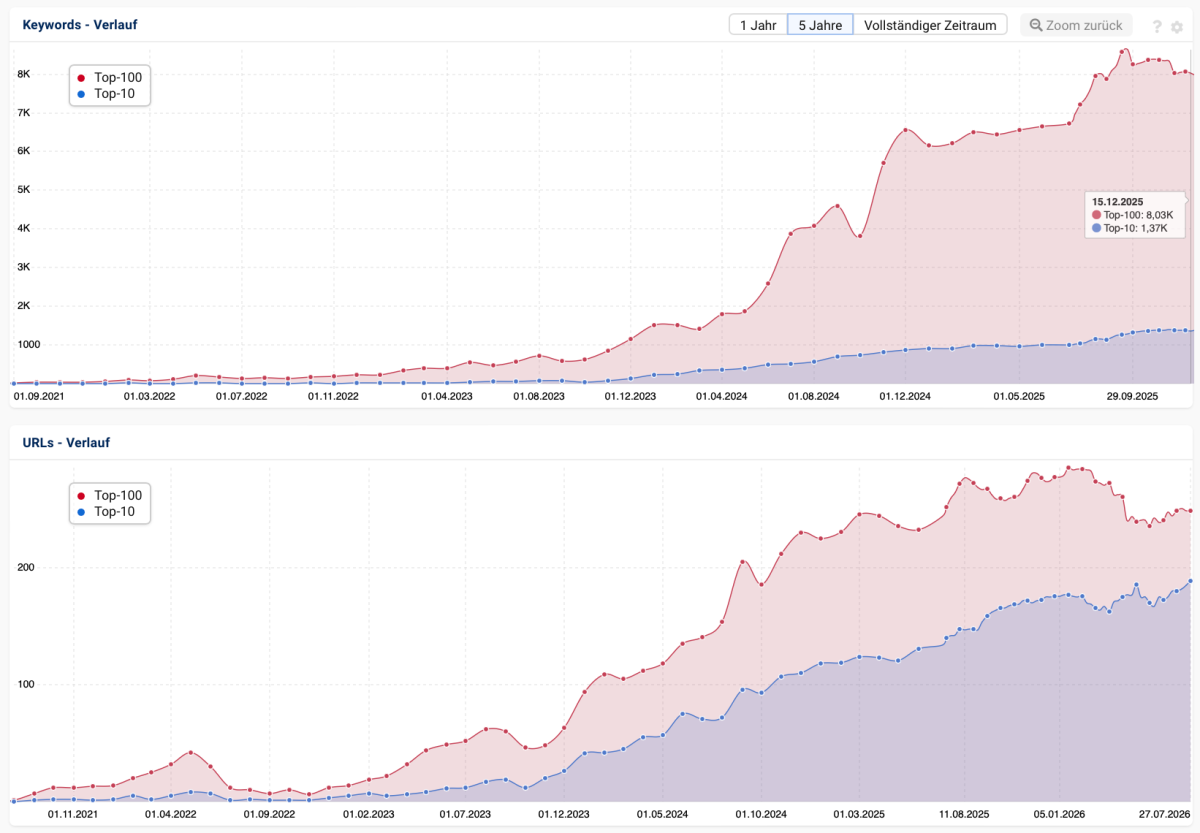Screen dimensions: 1200x833
Task: Click the 01.11.2022 axis date
Action: (333, 396)
